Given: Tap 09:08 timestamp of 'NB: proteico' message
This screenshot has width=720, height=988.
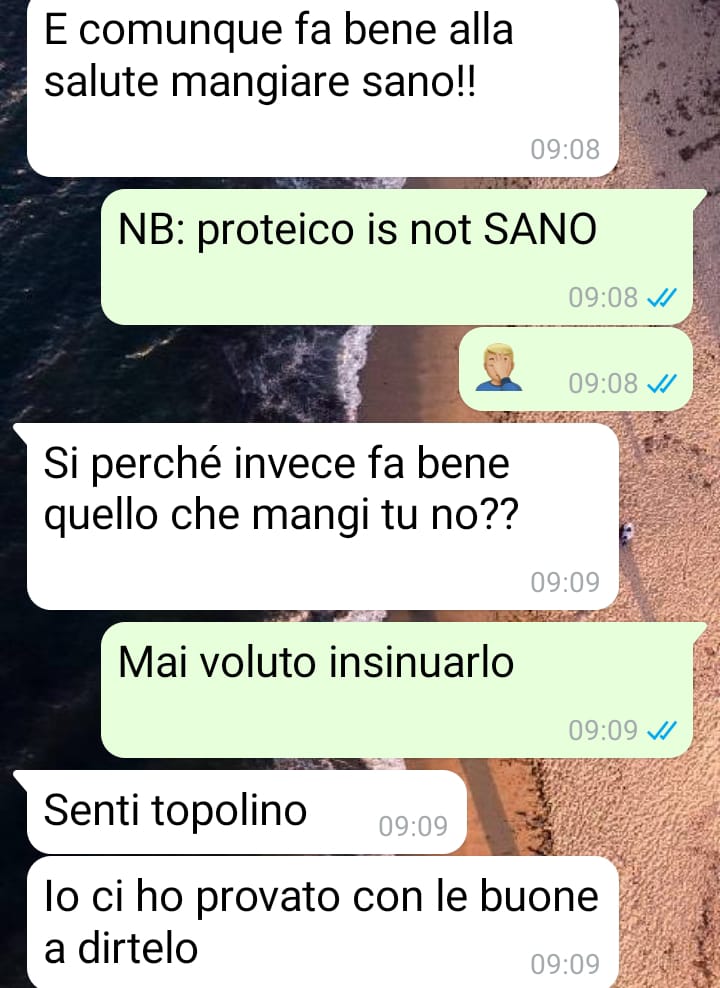Looking at the screenshot, I should coord(603,297).
